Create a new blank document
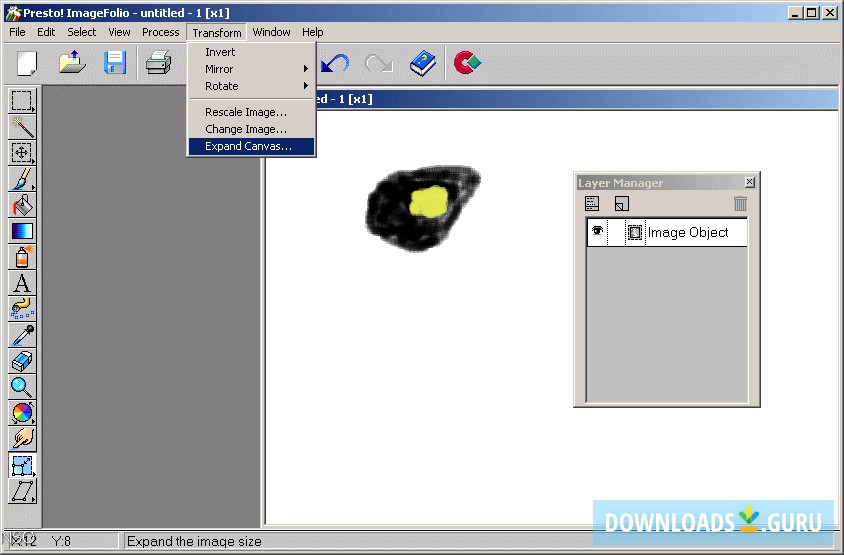The height and width of the screenshot is (555, 844). (x=27, y=63)
